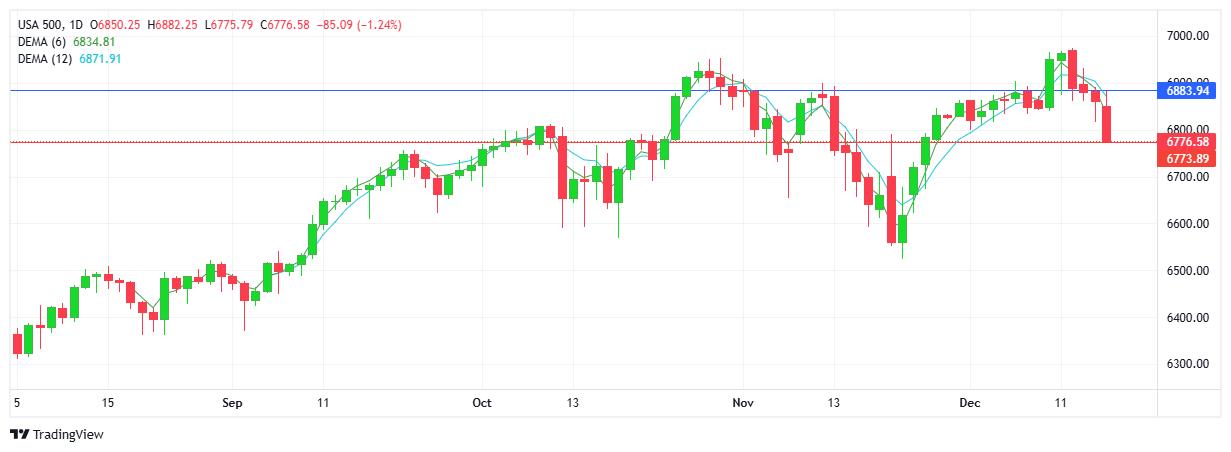Image resolution: width=1231 pixels, height=452 pixels.
Task: Click the TradingView logo icon
Action: [x=20, y=434]
